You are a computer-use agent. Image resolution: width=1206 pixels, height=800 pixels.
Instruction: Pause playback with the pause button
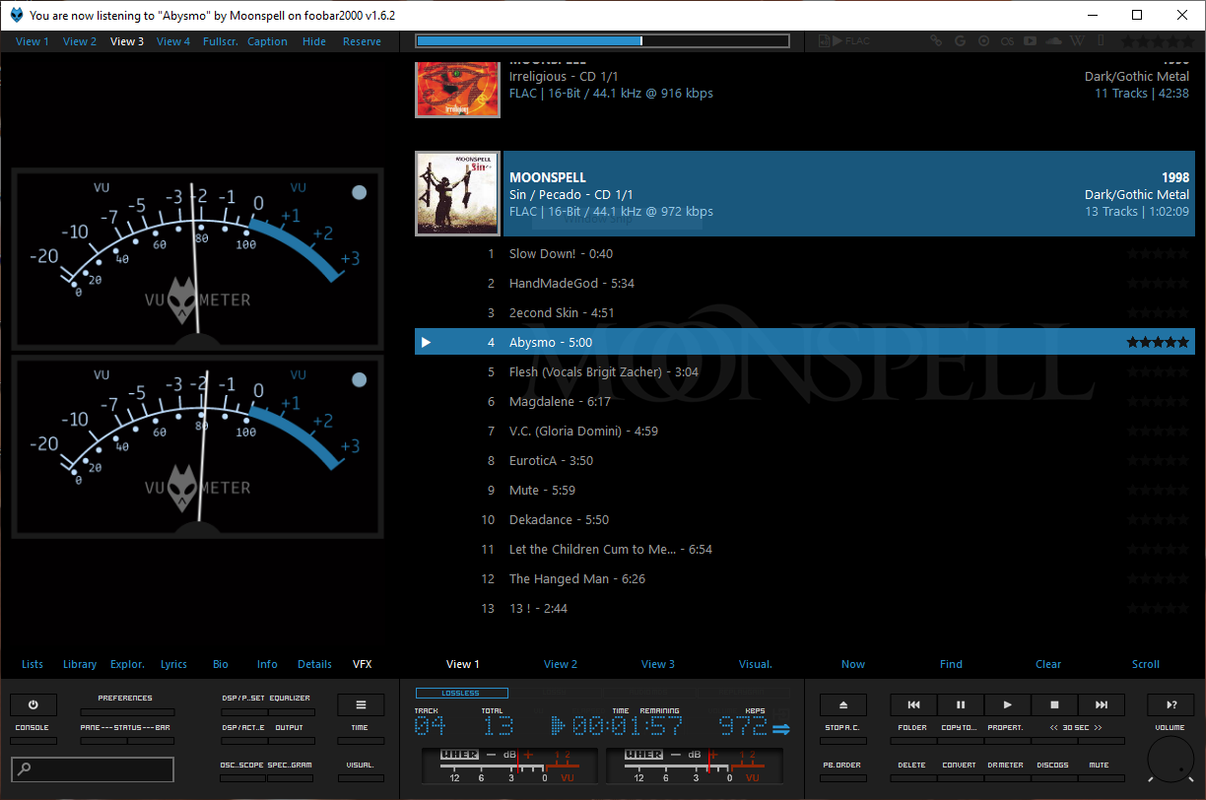click(960, 704)
